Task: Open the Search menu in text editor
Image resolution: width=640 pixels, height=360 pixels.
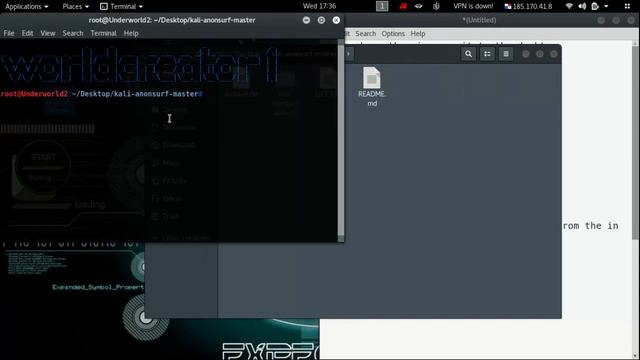Action: click(365, 33)
